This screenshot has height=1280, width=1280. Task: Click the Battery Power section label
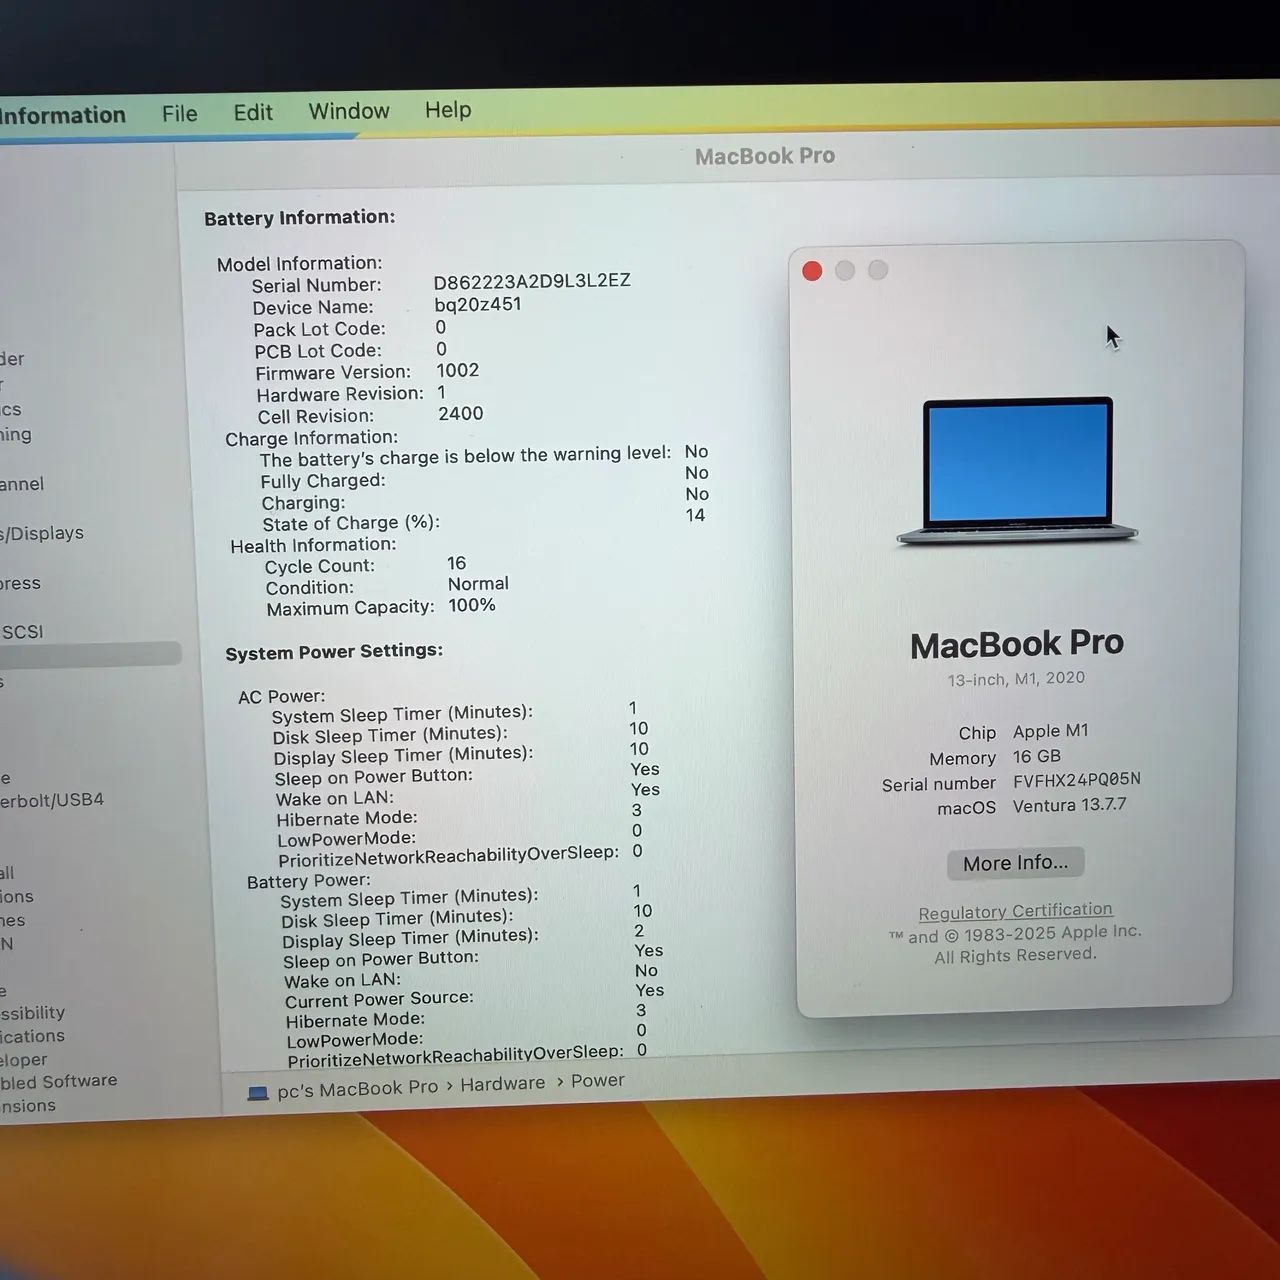tap(308, 881)
